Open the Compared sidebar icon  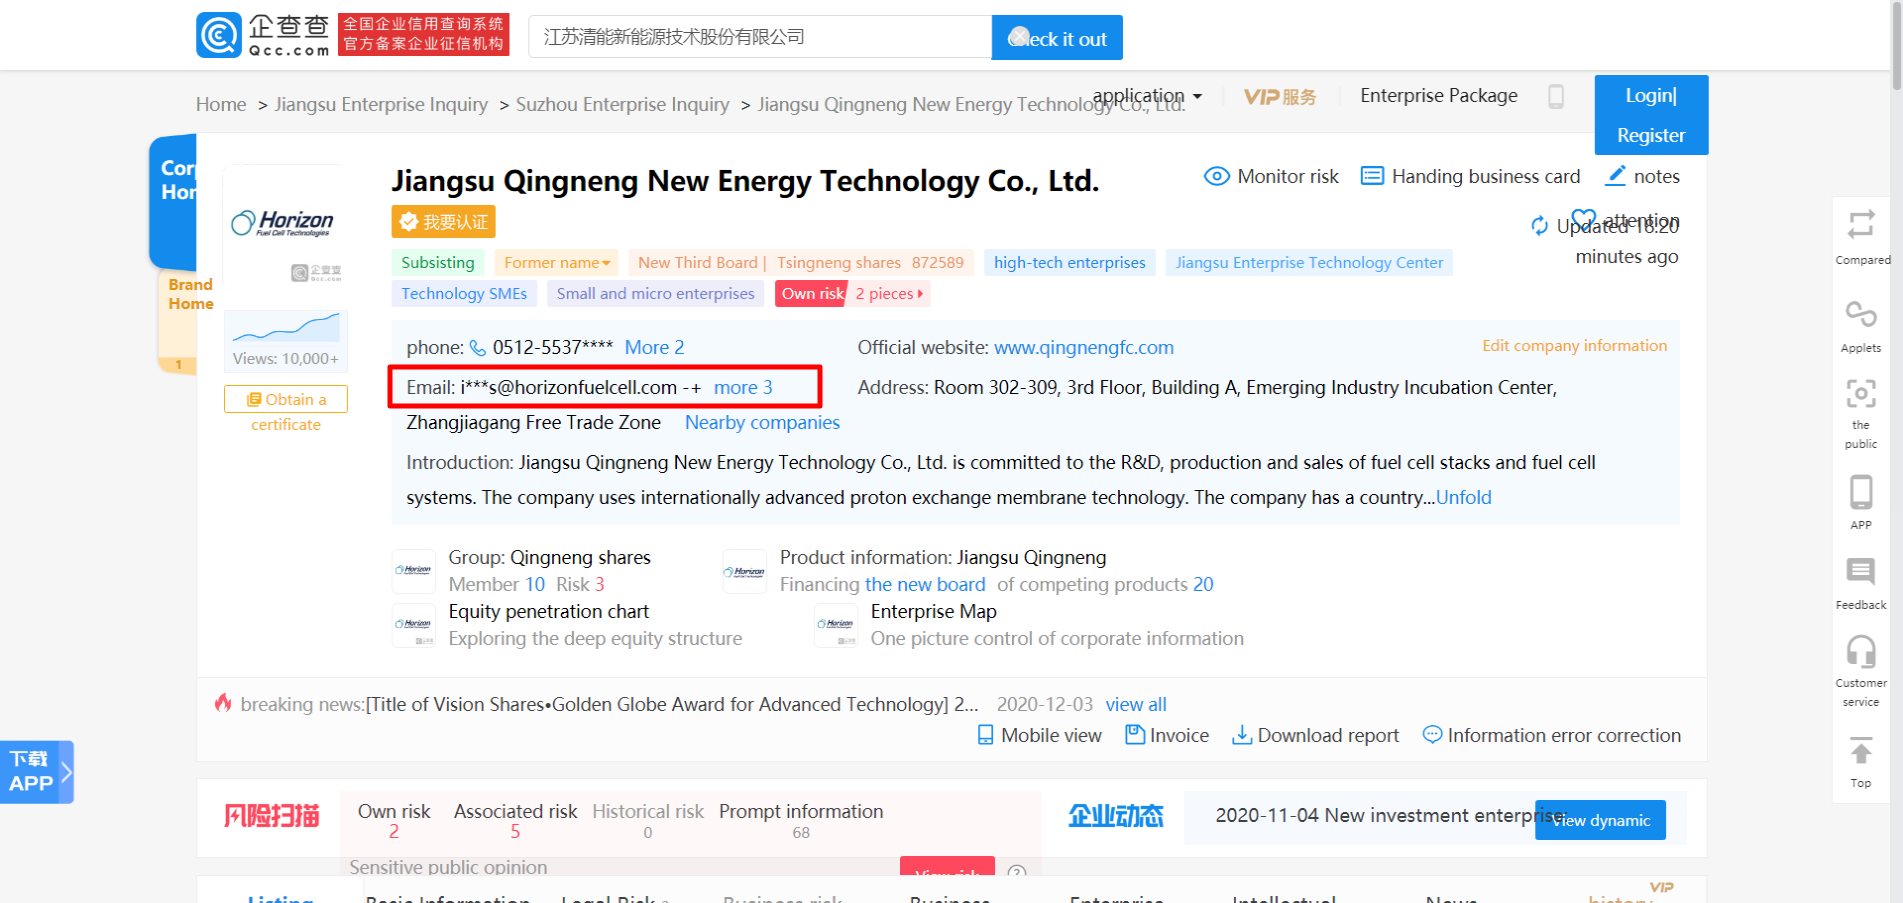tap(1861, 225)
